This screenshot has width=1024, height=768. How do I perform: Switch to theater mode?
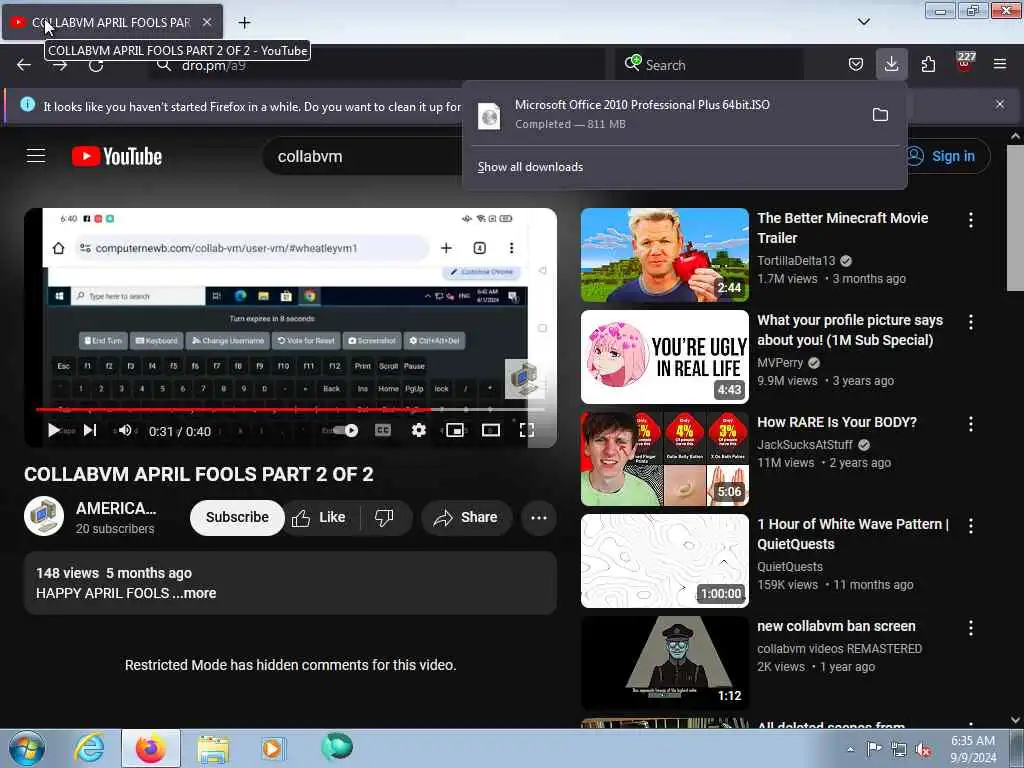tap(491, 430)
